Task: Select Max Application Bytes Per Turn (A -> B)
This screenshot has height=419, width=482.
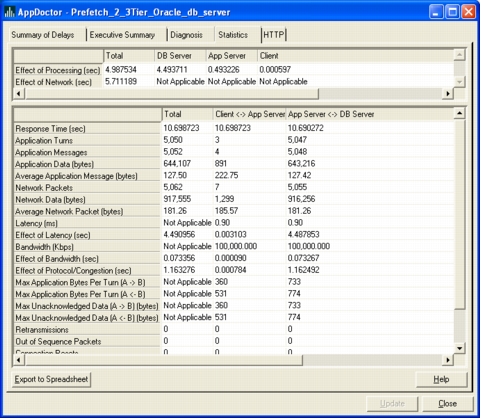Action: pos(87,283)
